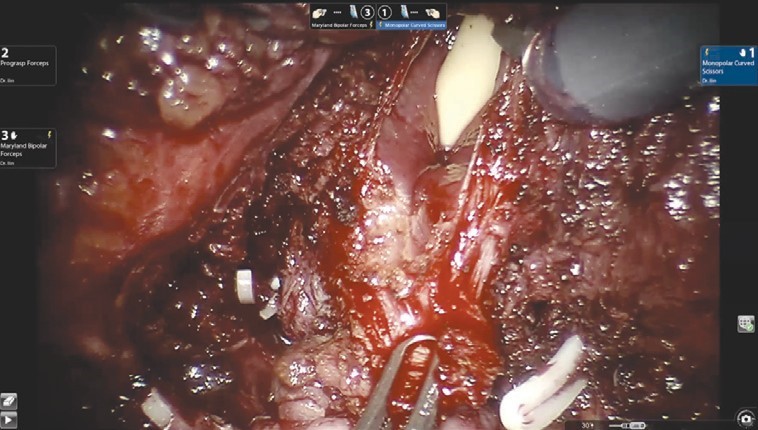Adjust the slider in bottom status bar
This screenshot has width=758, height=430.
click(x=627, y=426)
